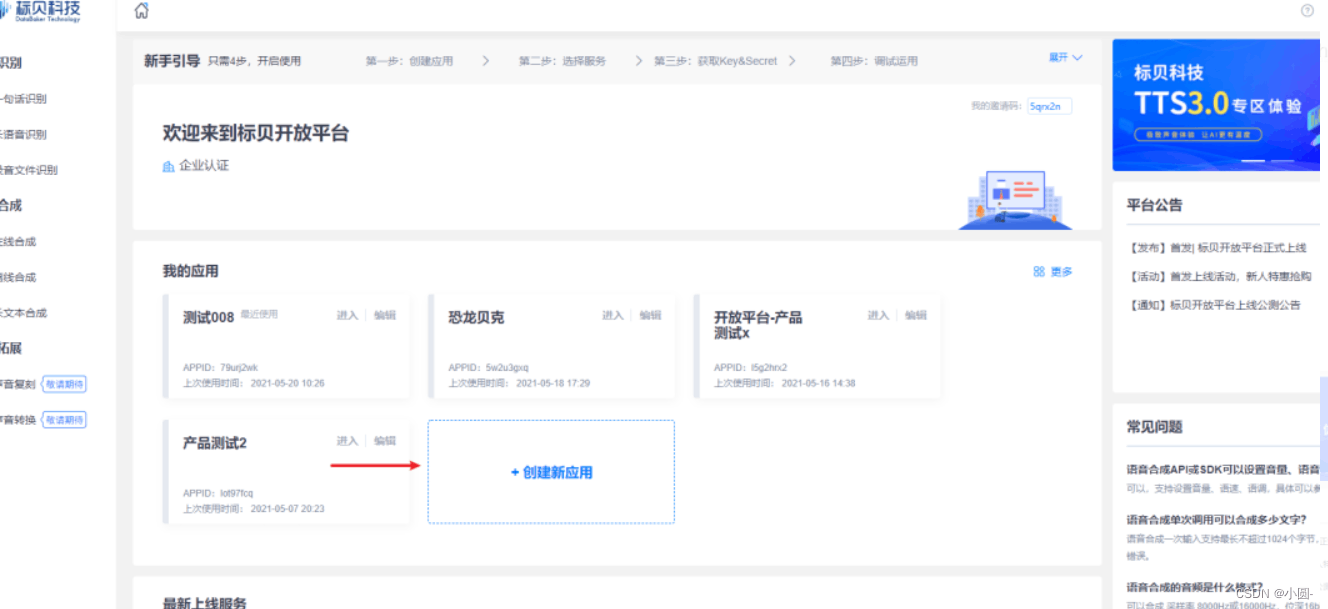The height and width of the screenshot is (609, 1328).
Task: Click the APPID 79urj2wk text
Action: (220, 367)
